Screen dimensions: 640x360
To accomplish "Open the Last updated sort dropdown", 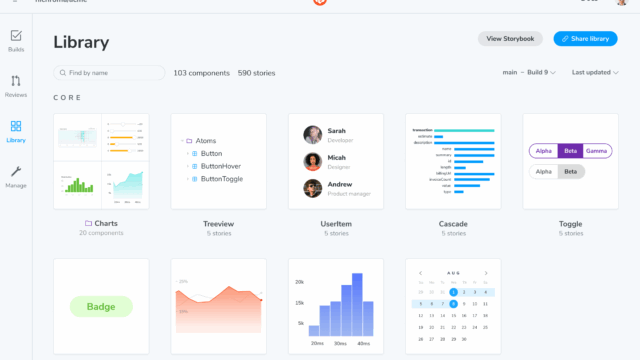I will click(x=595, y=72).
